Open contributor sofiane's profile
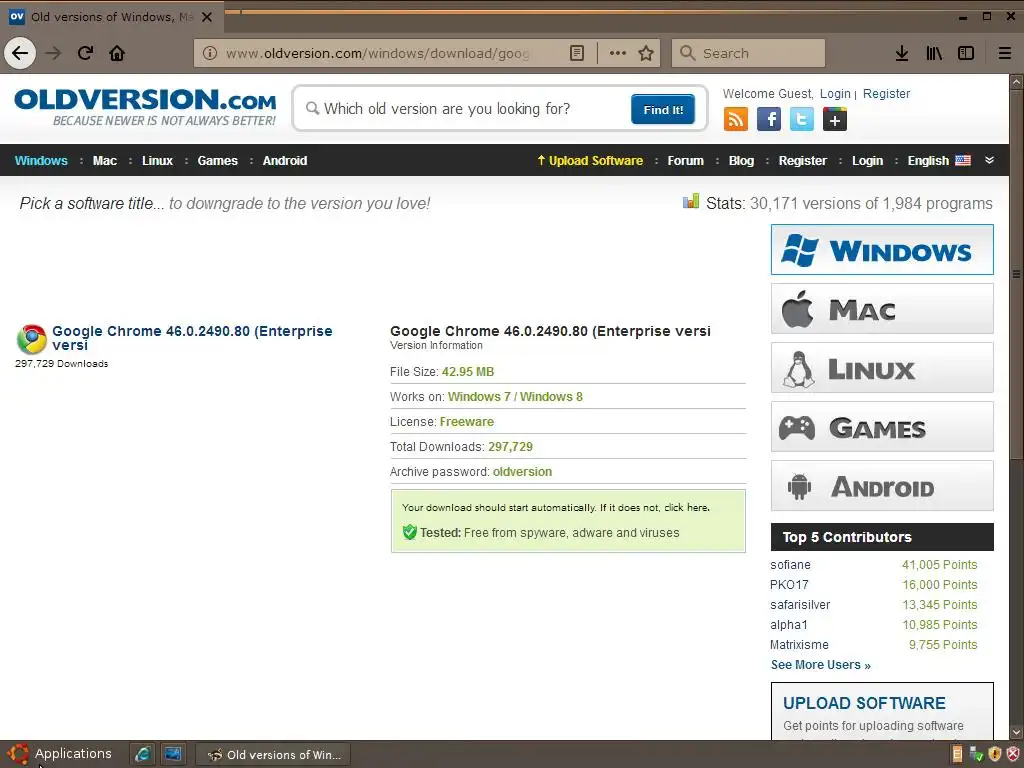This screenshot has height=768, width=1024. (790, 565)
